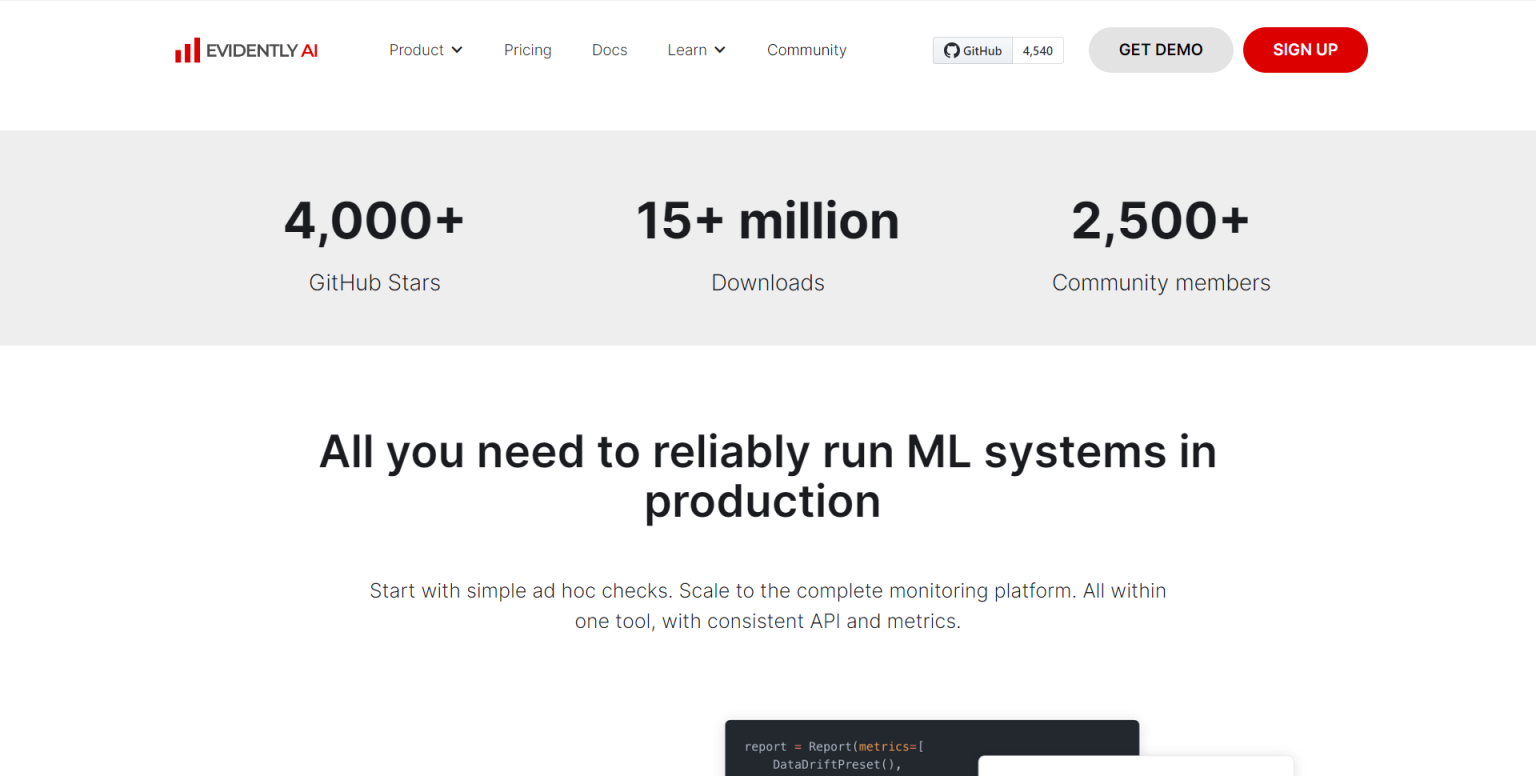The height and width of the screenshot is (776, 1536).
Task: Click the 15+ million downloads figure
Action: 767,221
